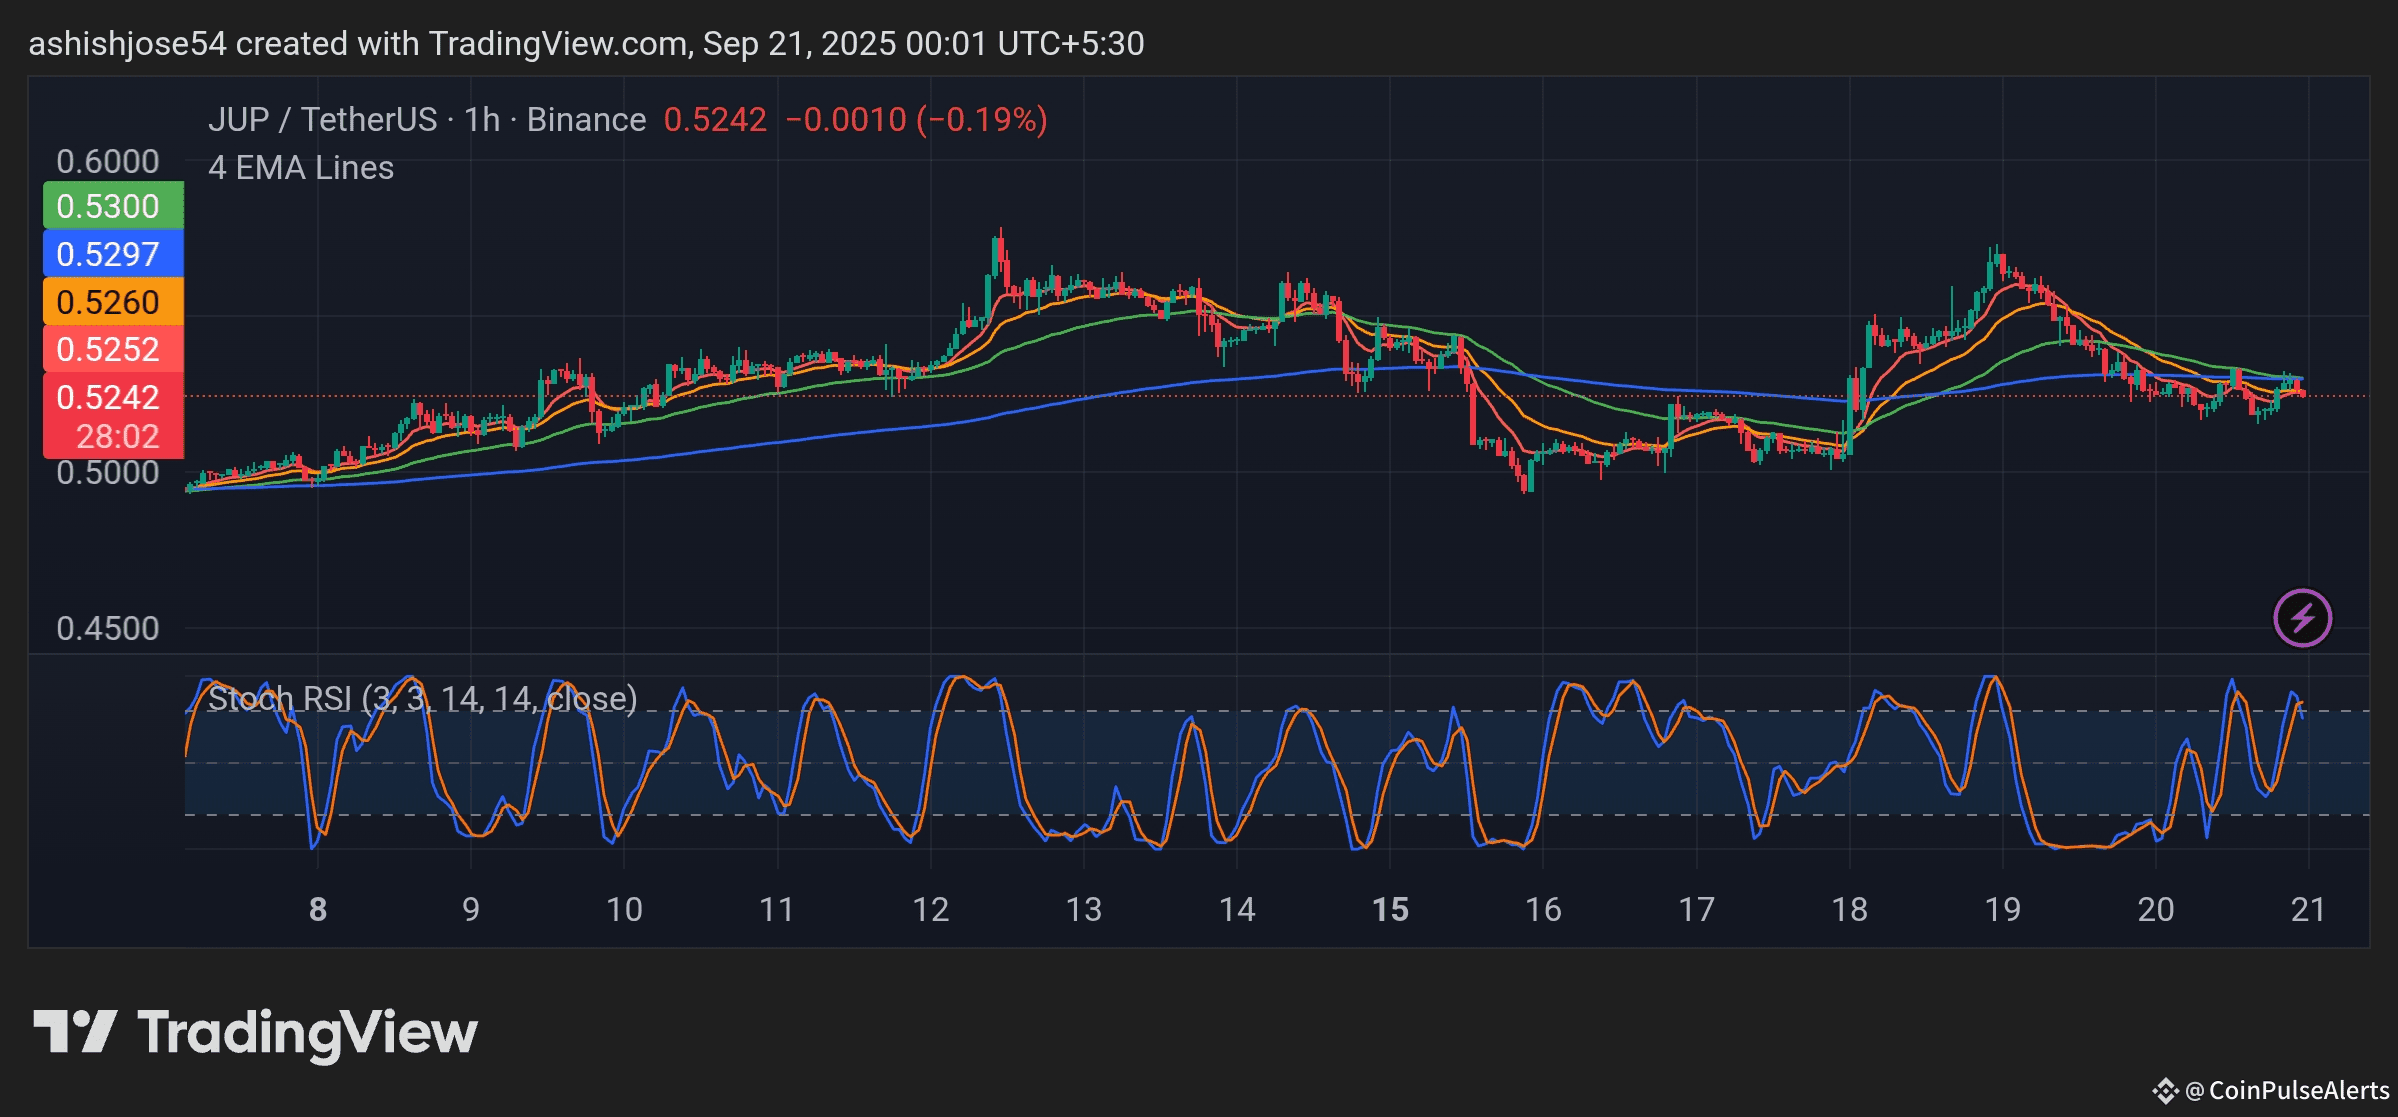2398x1117 pixels.
Task: Click the Stoch RSI indicator legend
Action: pos(422,698)
